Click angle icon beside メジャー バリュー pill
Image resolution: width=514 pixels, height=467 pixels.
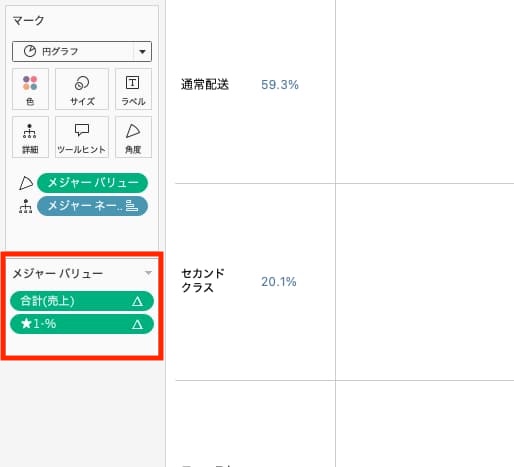click(x=26, y=183)
